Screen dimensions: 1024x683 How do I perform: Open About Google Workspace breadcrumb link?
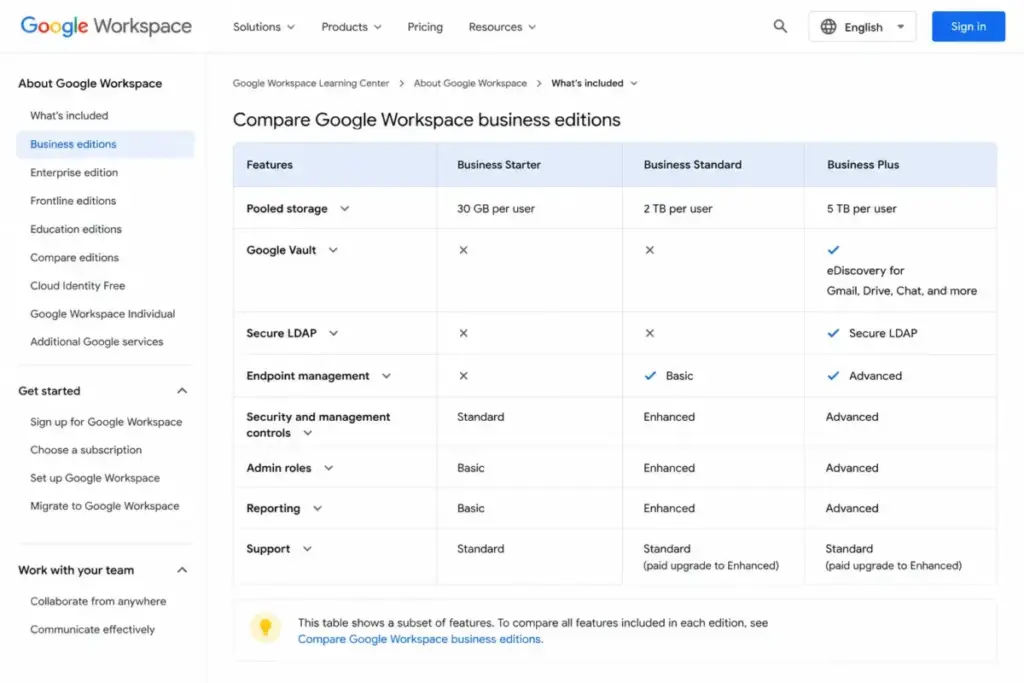point(470,83)
